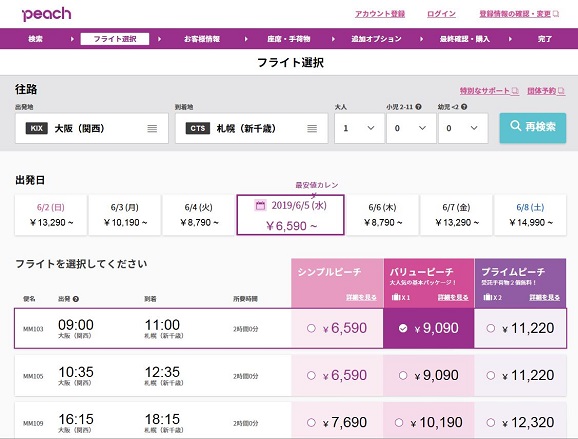View details link under シンプルピーチ
The width and height of the screenshot is (578, 439).
(x=361, y=297)
